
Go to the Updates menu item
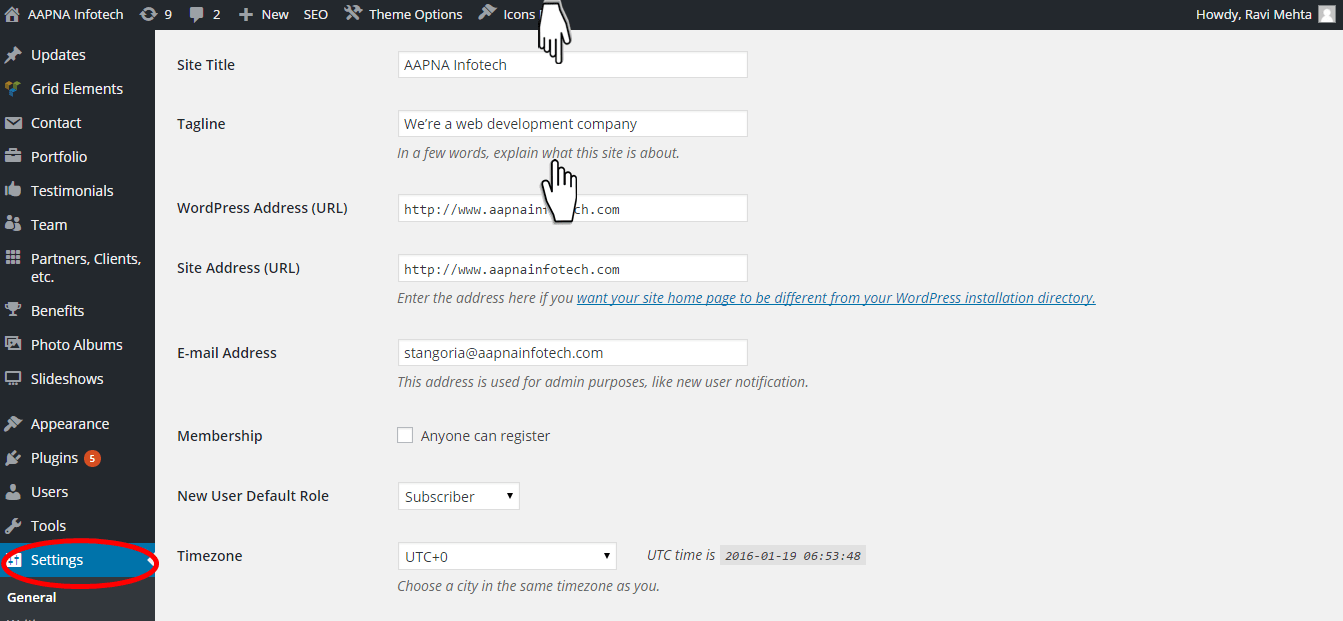coord(58,55)
